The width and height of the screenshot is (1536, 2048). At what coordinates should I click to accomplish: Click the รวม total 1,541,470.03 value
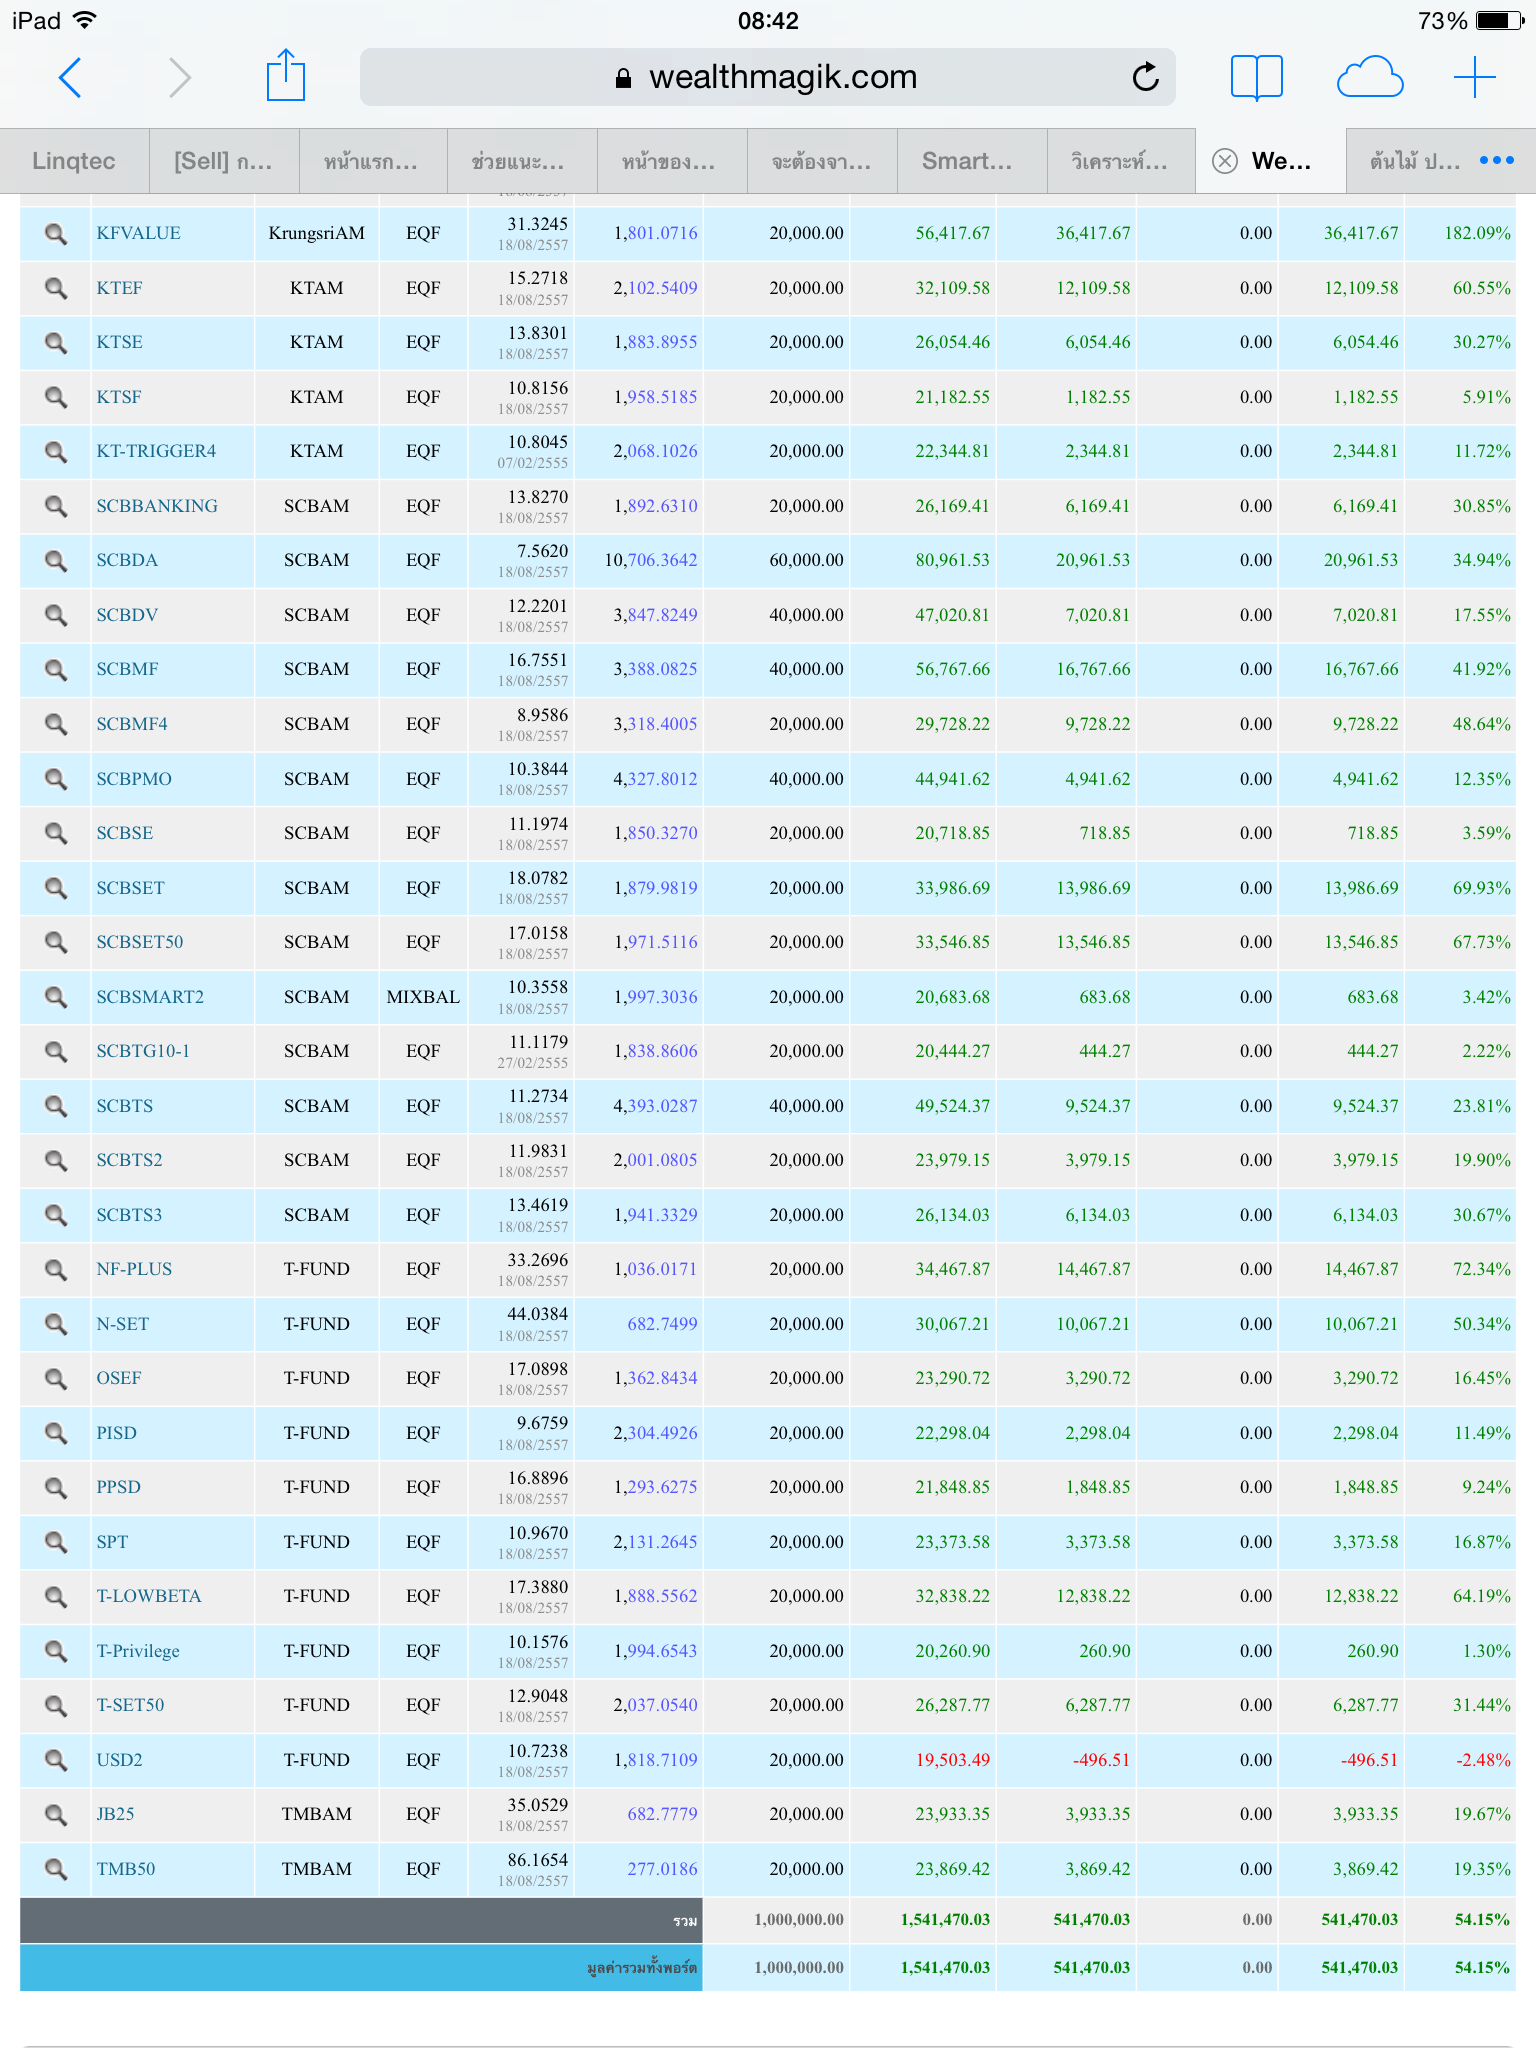click(x=945, y=1919)
